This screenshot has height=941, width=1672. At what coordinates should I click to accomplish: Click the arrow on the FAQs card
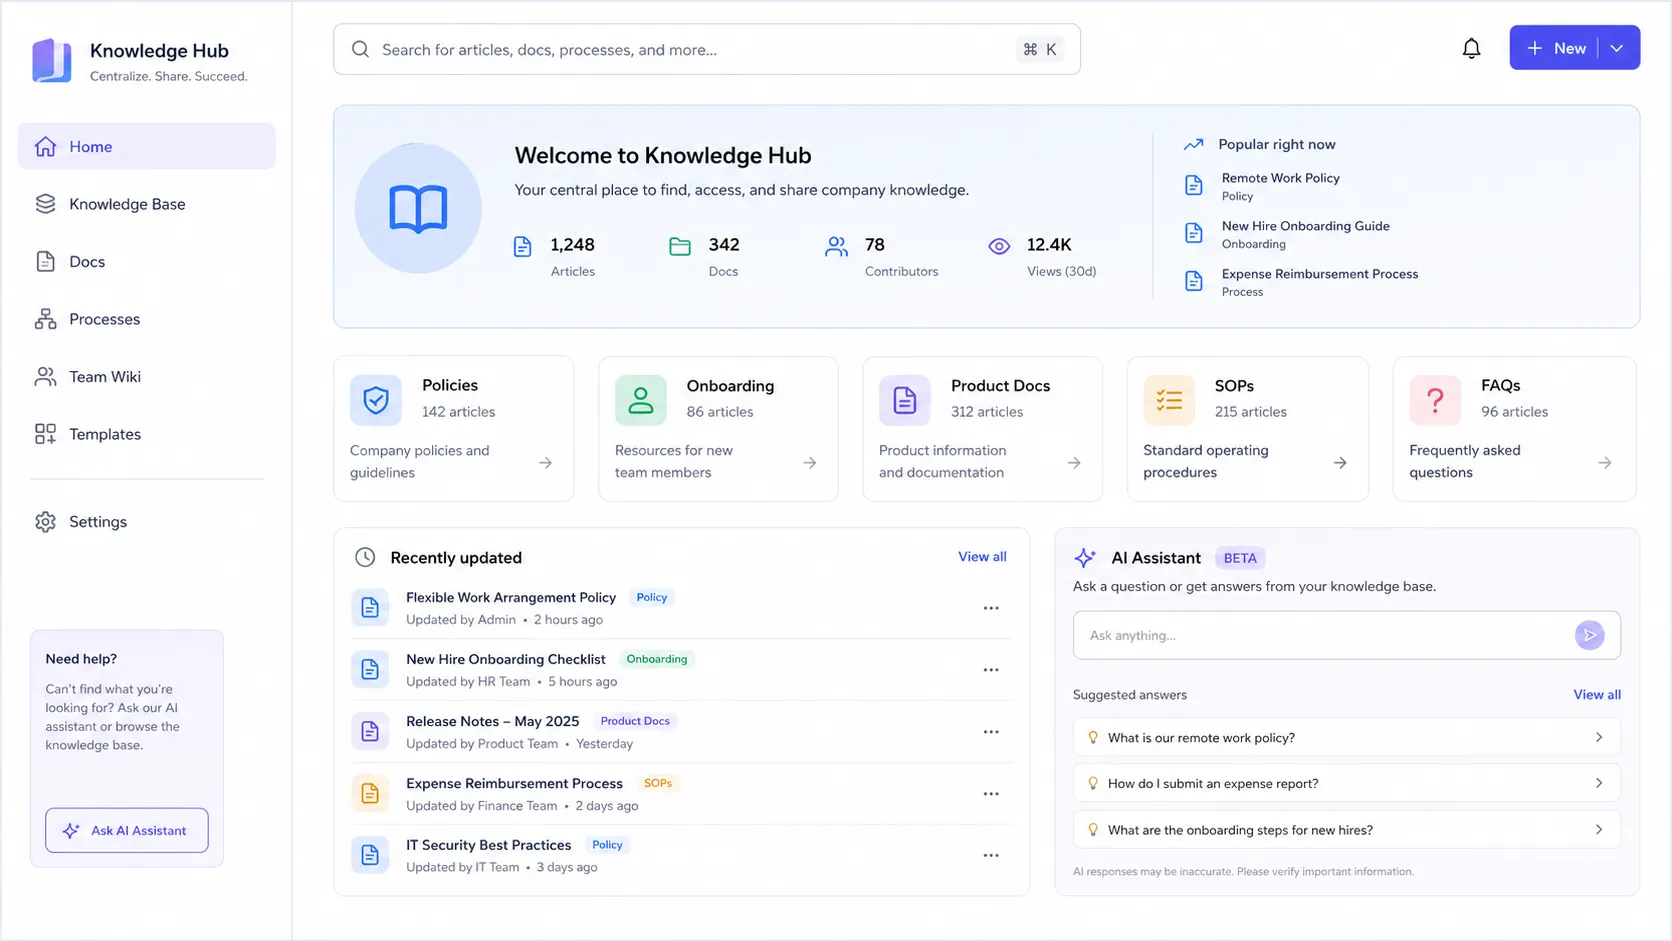[x=1604, y=462]
